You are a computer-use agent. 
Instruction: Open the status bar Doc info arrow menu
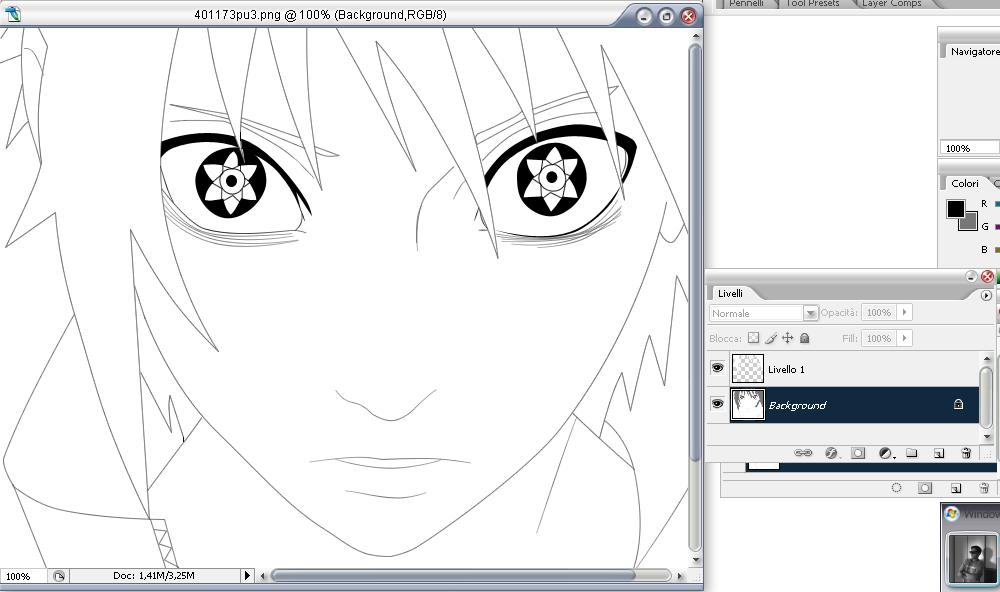(248, 576)
